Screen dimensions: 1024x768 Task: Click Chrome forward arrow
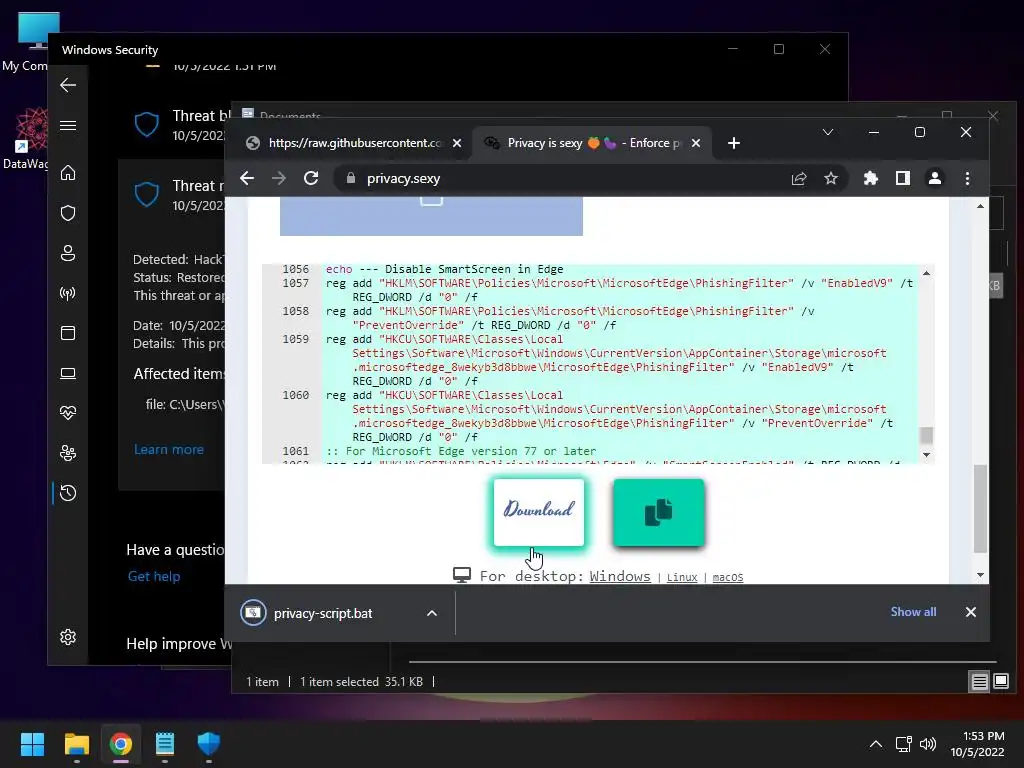(x=279, y=178)
